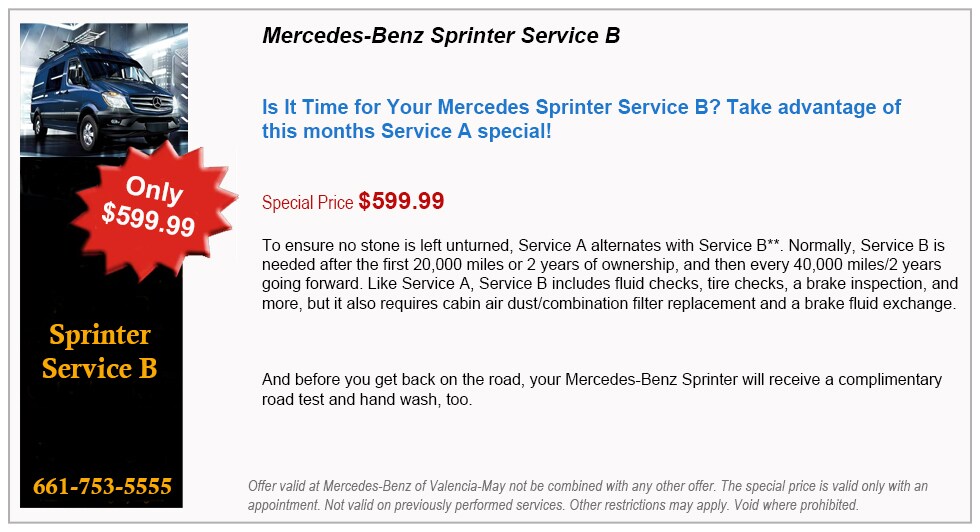This screenshot has width=980, height=532.
Task: Click the Special Price label
Action: click(x=308, y=203)
